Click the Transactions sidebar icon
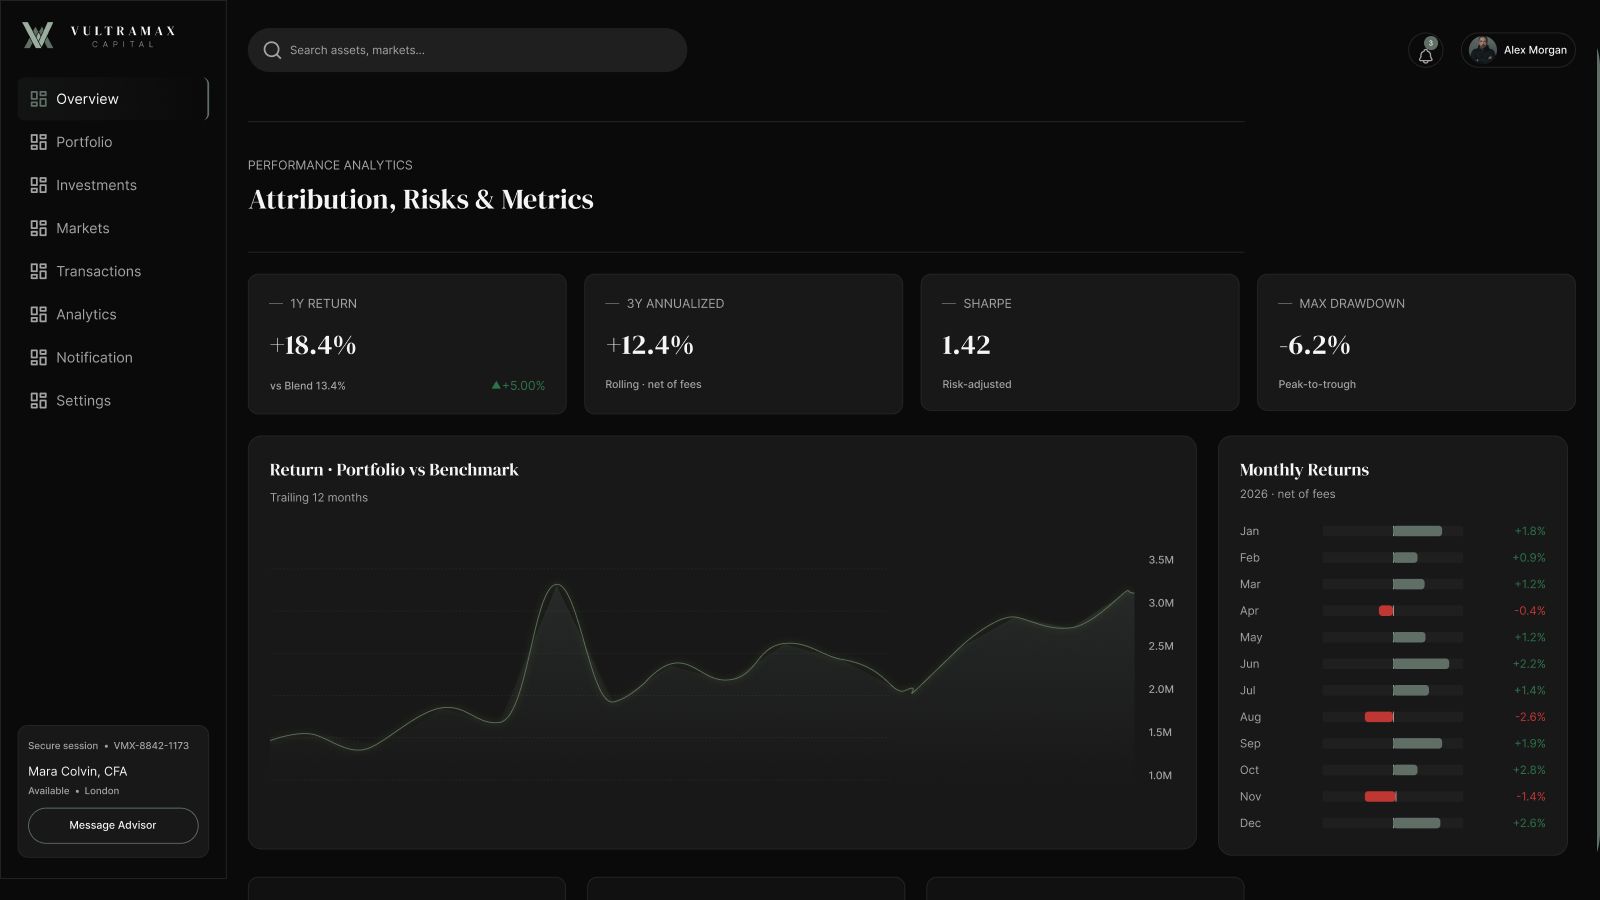This screenshot has width=1600, height=900. click(39, 271)
